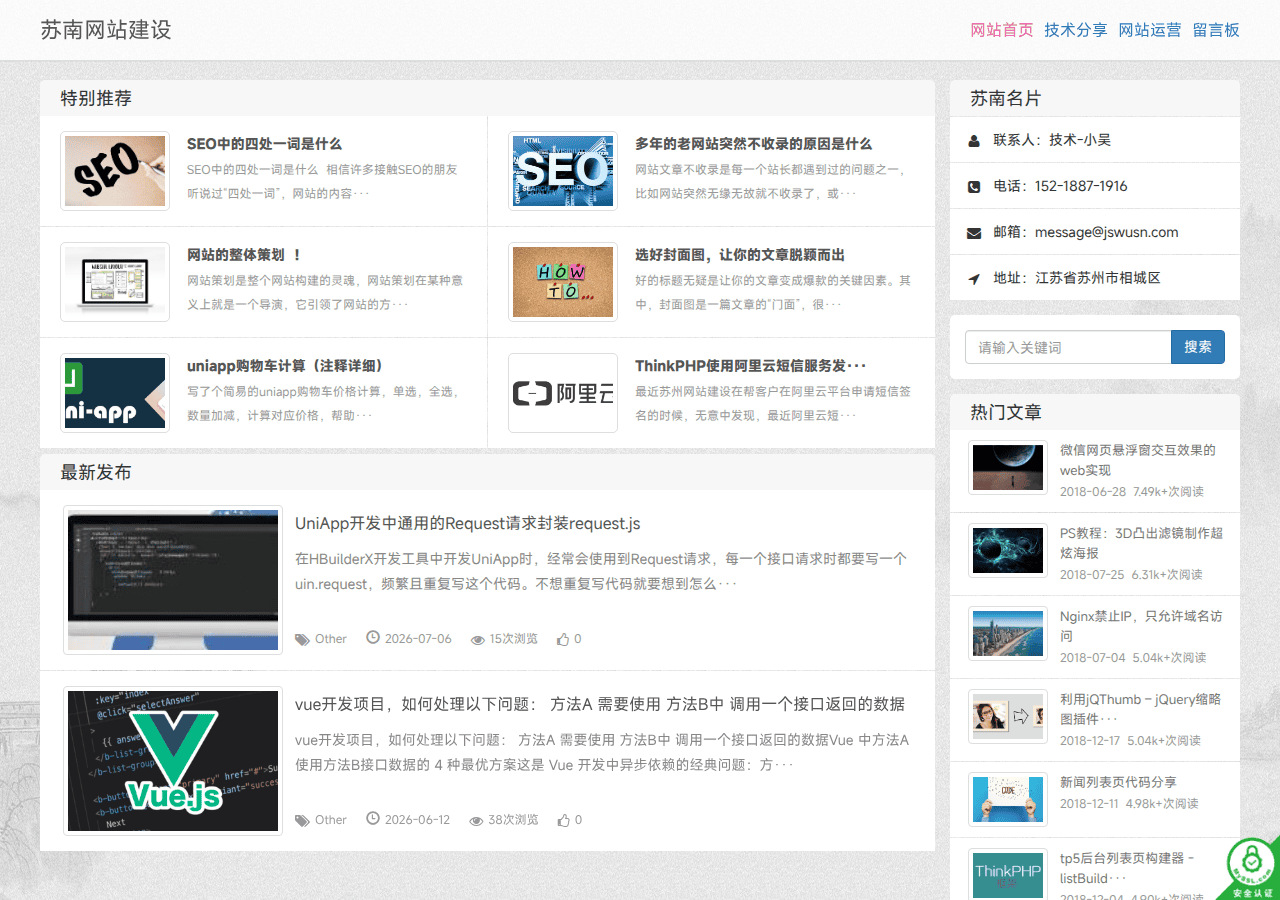1280x900 pixels.
Task: Click the code editor thumbnail of UniApp article
Action: coord(173,580)
